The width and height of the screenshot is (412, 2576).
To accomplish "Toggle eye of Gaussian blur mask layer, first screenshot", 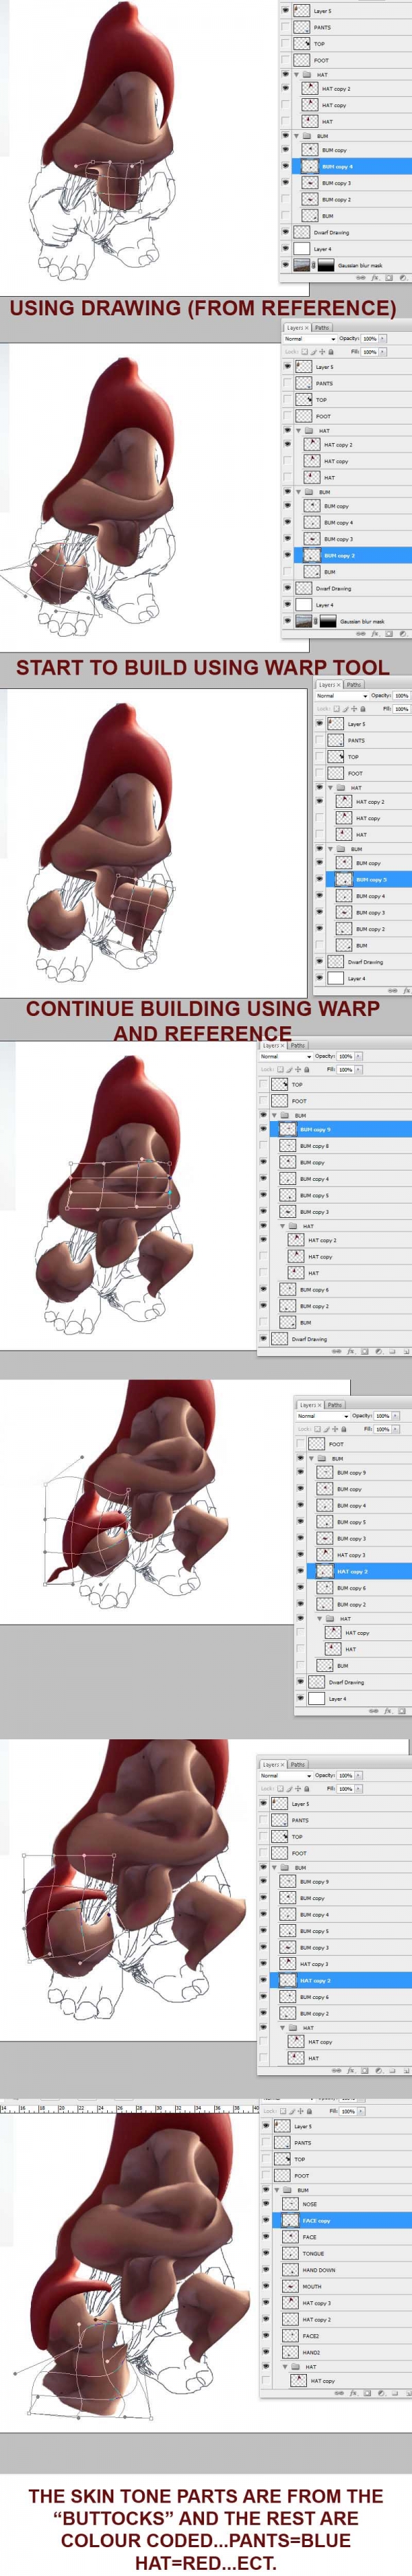I will click(286, 265).
